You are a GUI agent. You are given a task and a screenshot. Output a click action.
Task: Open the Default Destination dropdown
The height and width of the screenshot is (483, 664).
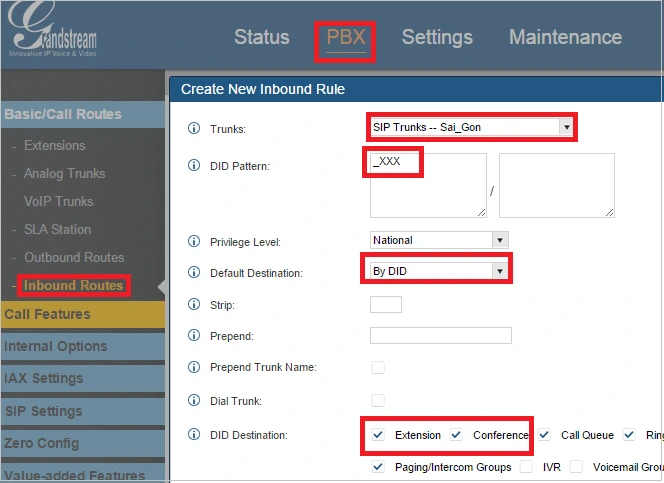[x=435, y=271]
